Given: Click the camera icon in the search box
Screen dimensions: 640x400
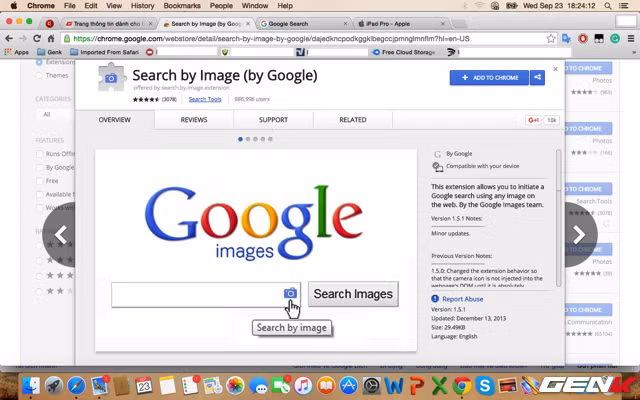Looking at the screenshot, I should (290, 293).
